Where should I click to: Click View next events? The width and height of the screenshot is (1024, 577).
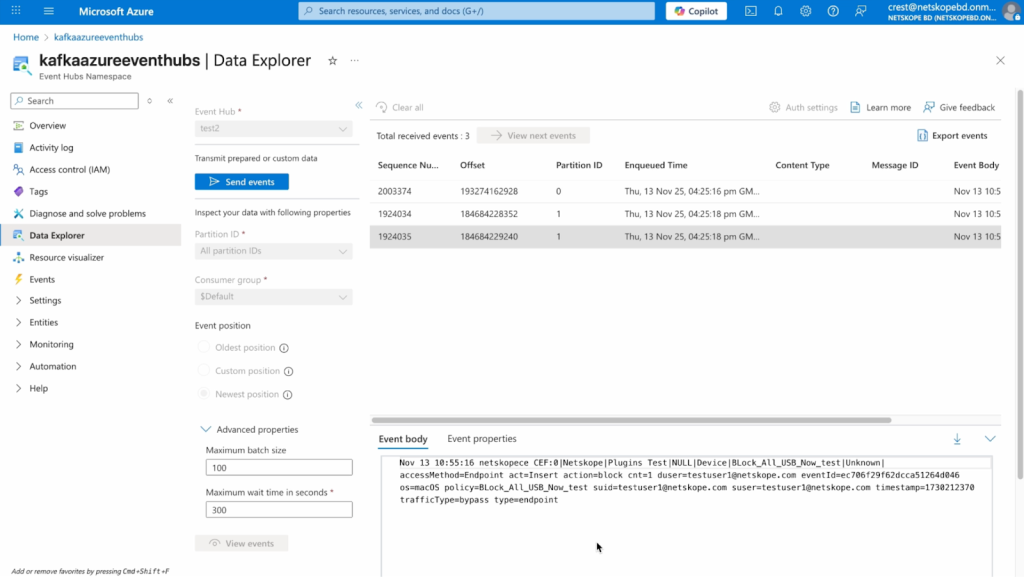tap(533, 136)
